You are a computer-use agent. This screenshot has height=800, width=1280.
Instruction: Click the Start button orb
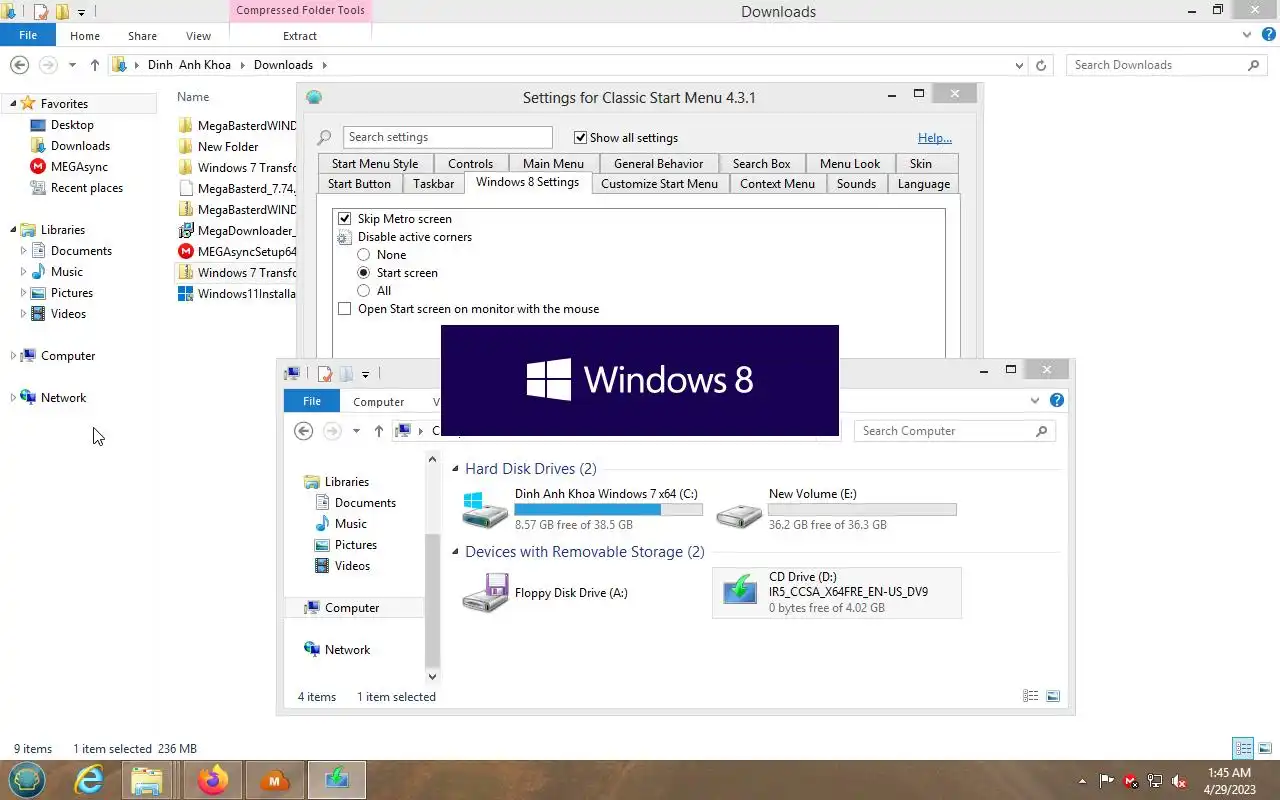point(29,779)
